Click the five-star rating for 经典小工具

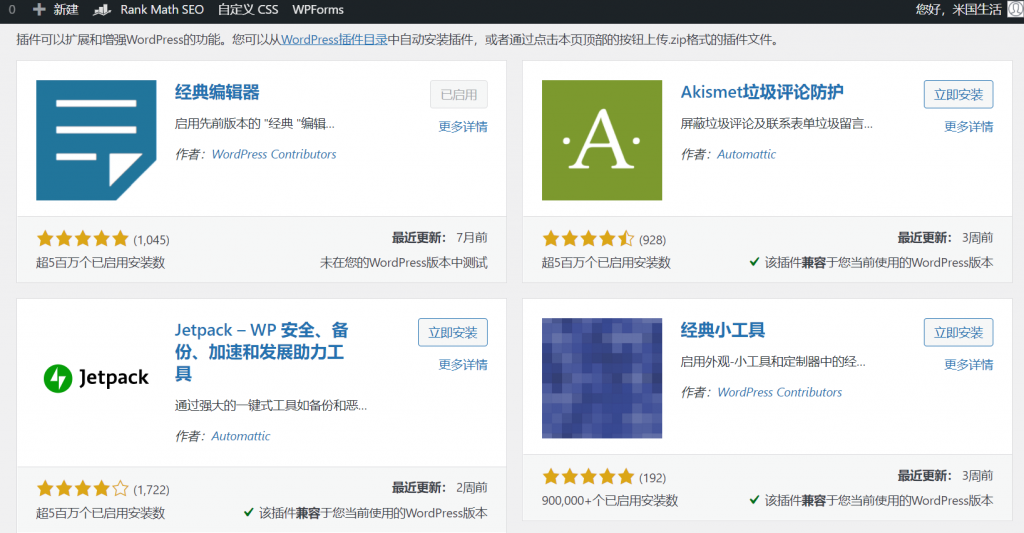pyautogui.click(x=588, y=477)
